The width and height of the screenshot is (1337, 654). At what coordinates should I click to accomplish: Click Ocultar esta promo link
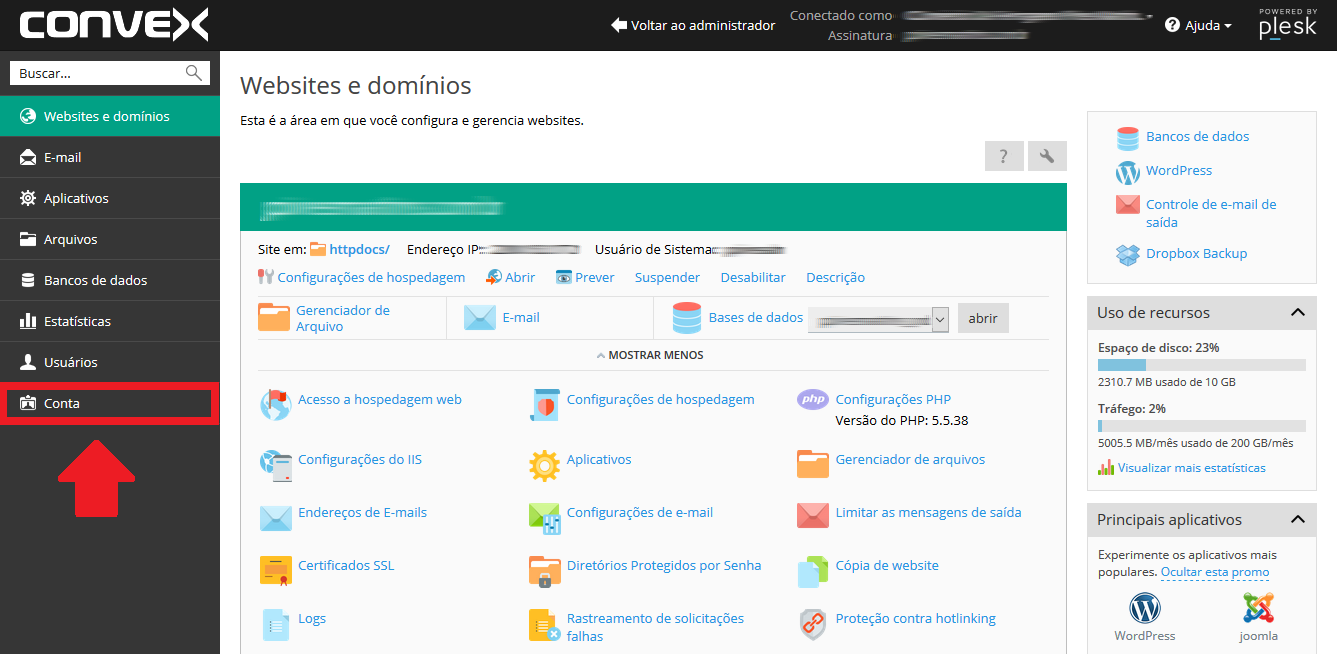[x=1215, y=572]
